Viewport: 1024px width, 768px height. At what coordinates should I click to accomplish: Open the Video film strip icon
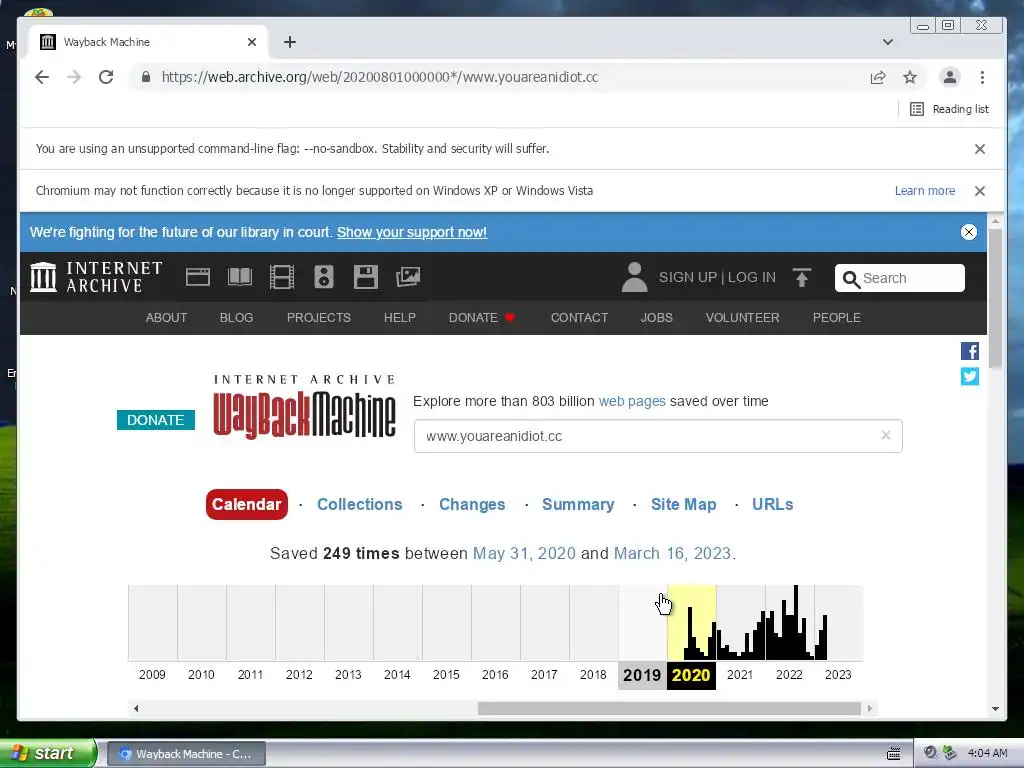point(281,277)
